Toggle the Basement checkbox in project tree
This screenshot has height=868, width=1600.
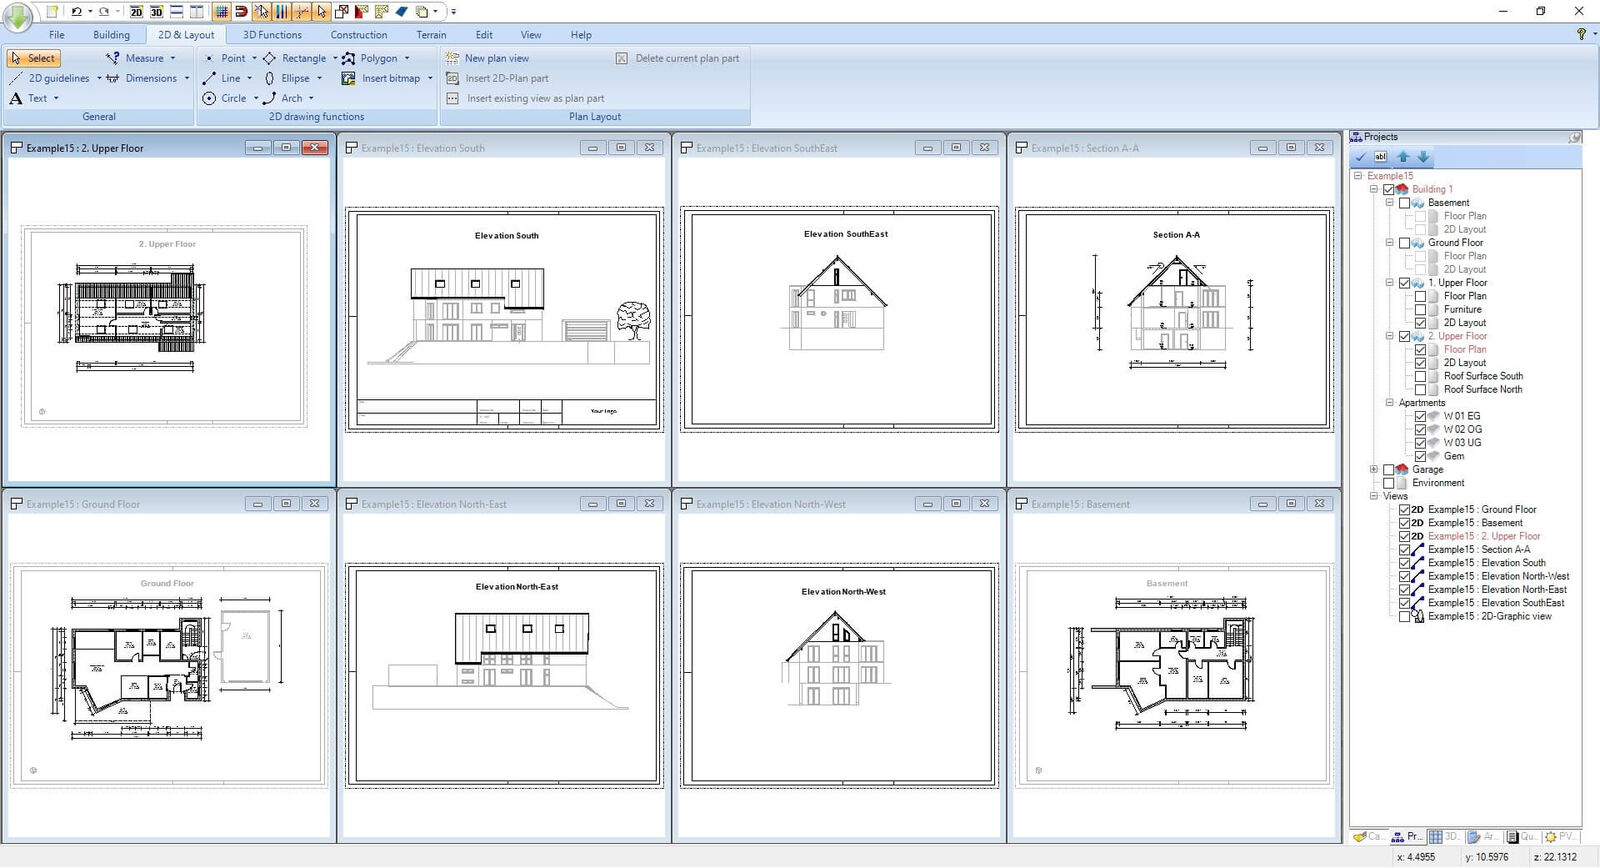(x=1405, y=203)
